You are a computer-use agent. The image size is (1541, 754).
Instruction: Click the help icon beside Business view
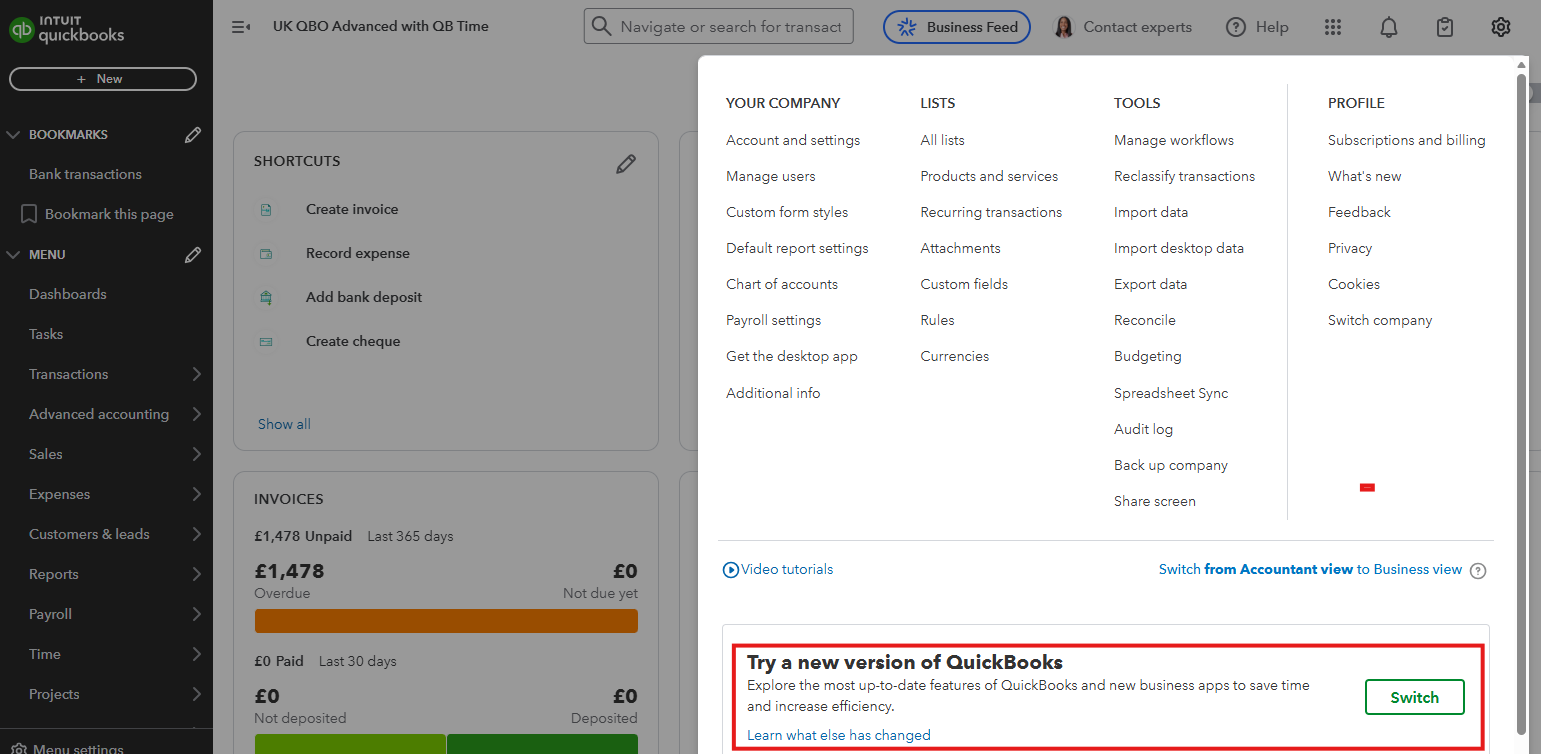click(1478, 570)
